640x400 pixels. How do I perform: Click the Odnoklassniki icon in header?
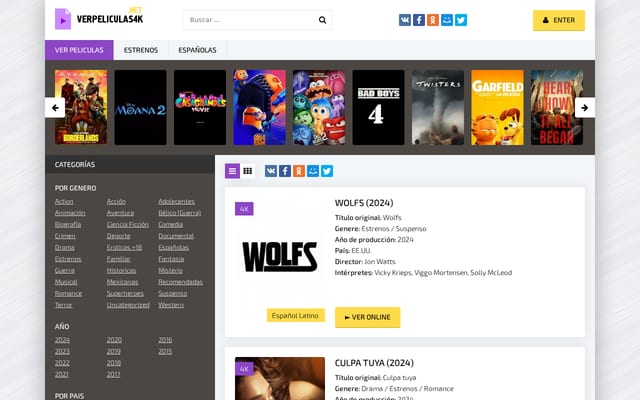(433, 20)
